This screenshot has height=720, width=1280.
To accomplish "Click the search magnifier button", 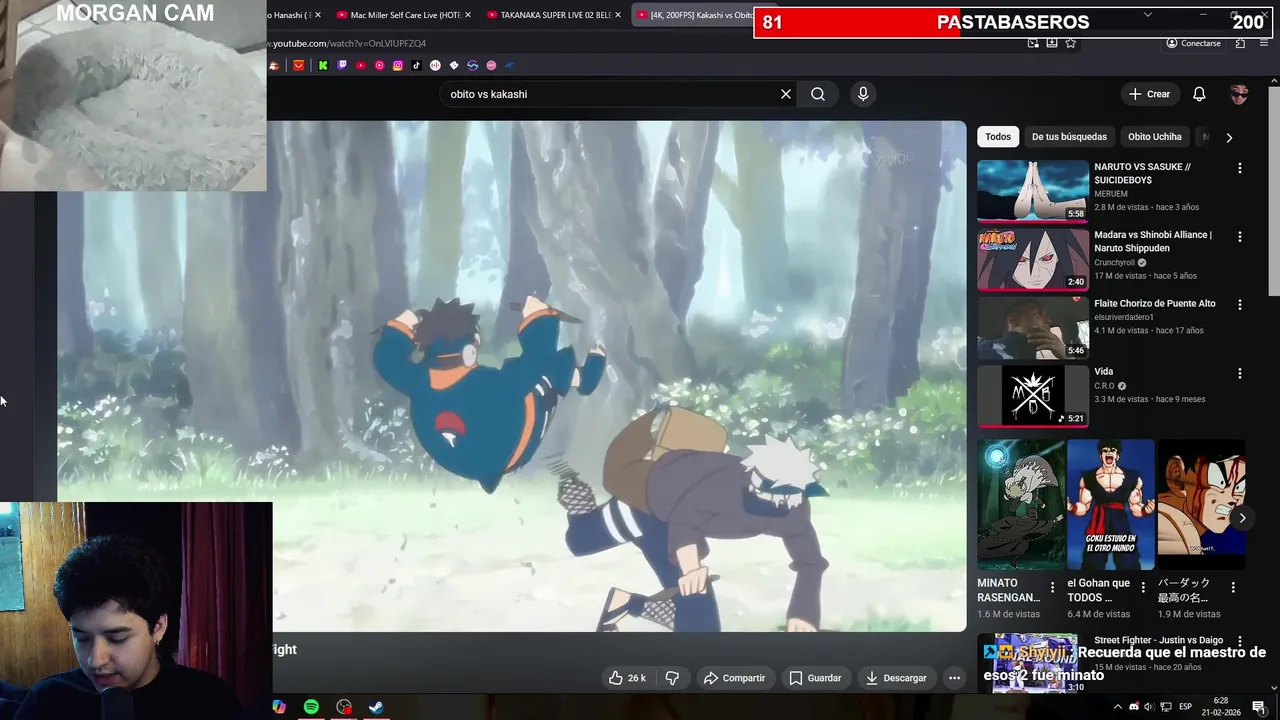I will (x=818, y=94).
